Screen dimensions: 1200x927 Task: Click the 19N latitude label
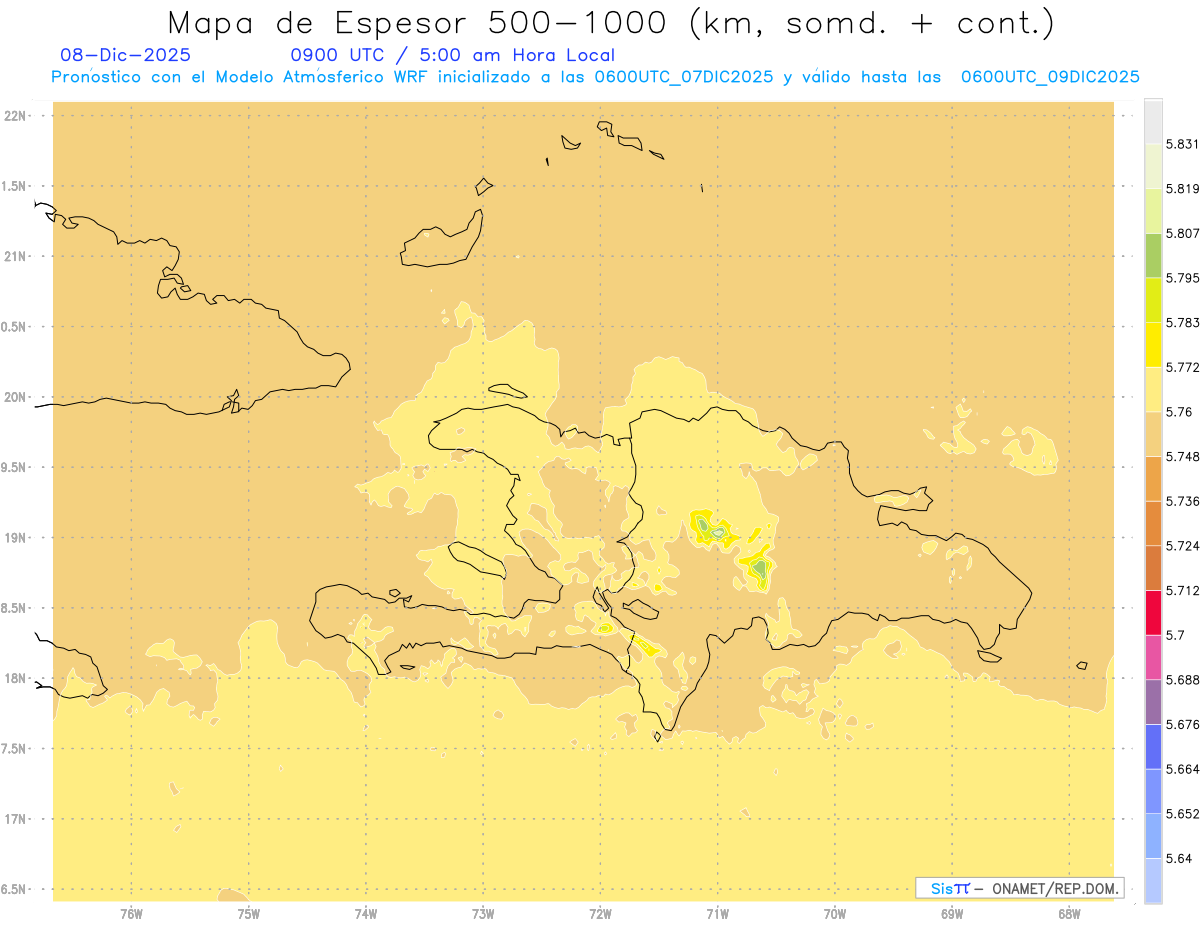16,537
